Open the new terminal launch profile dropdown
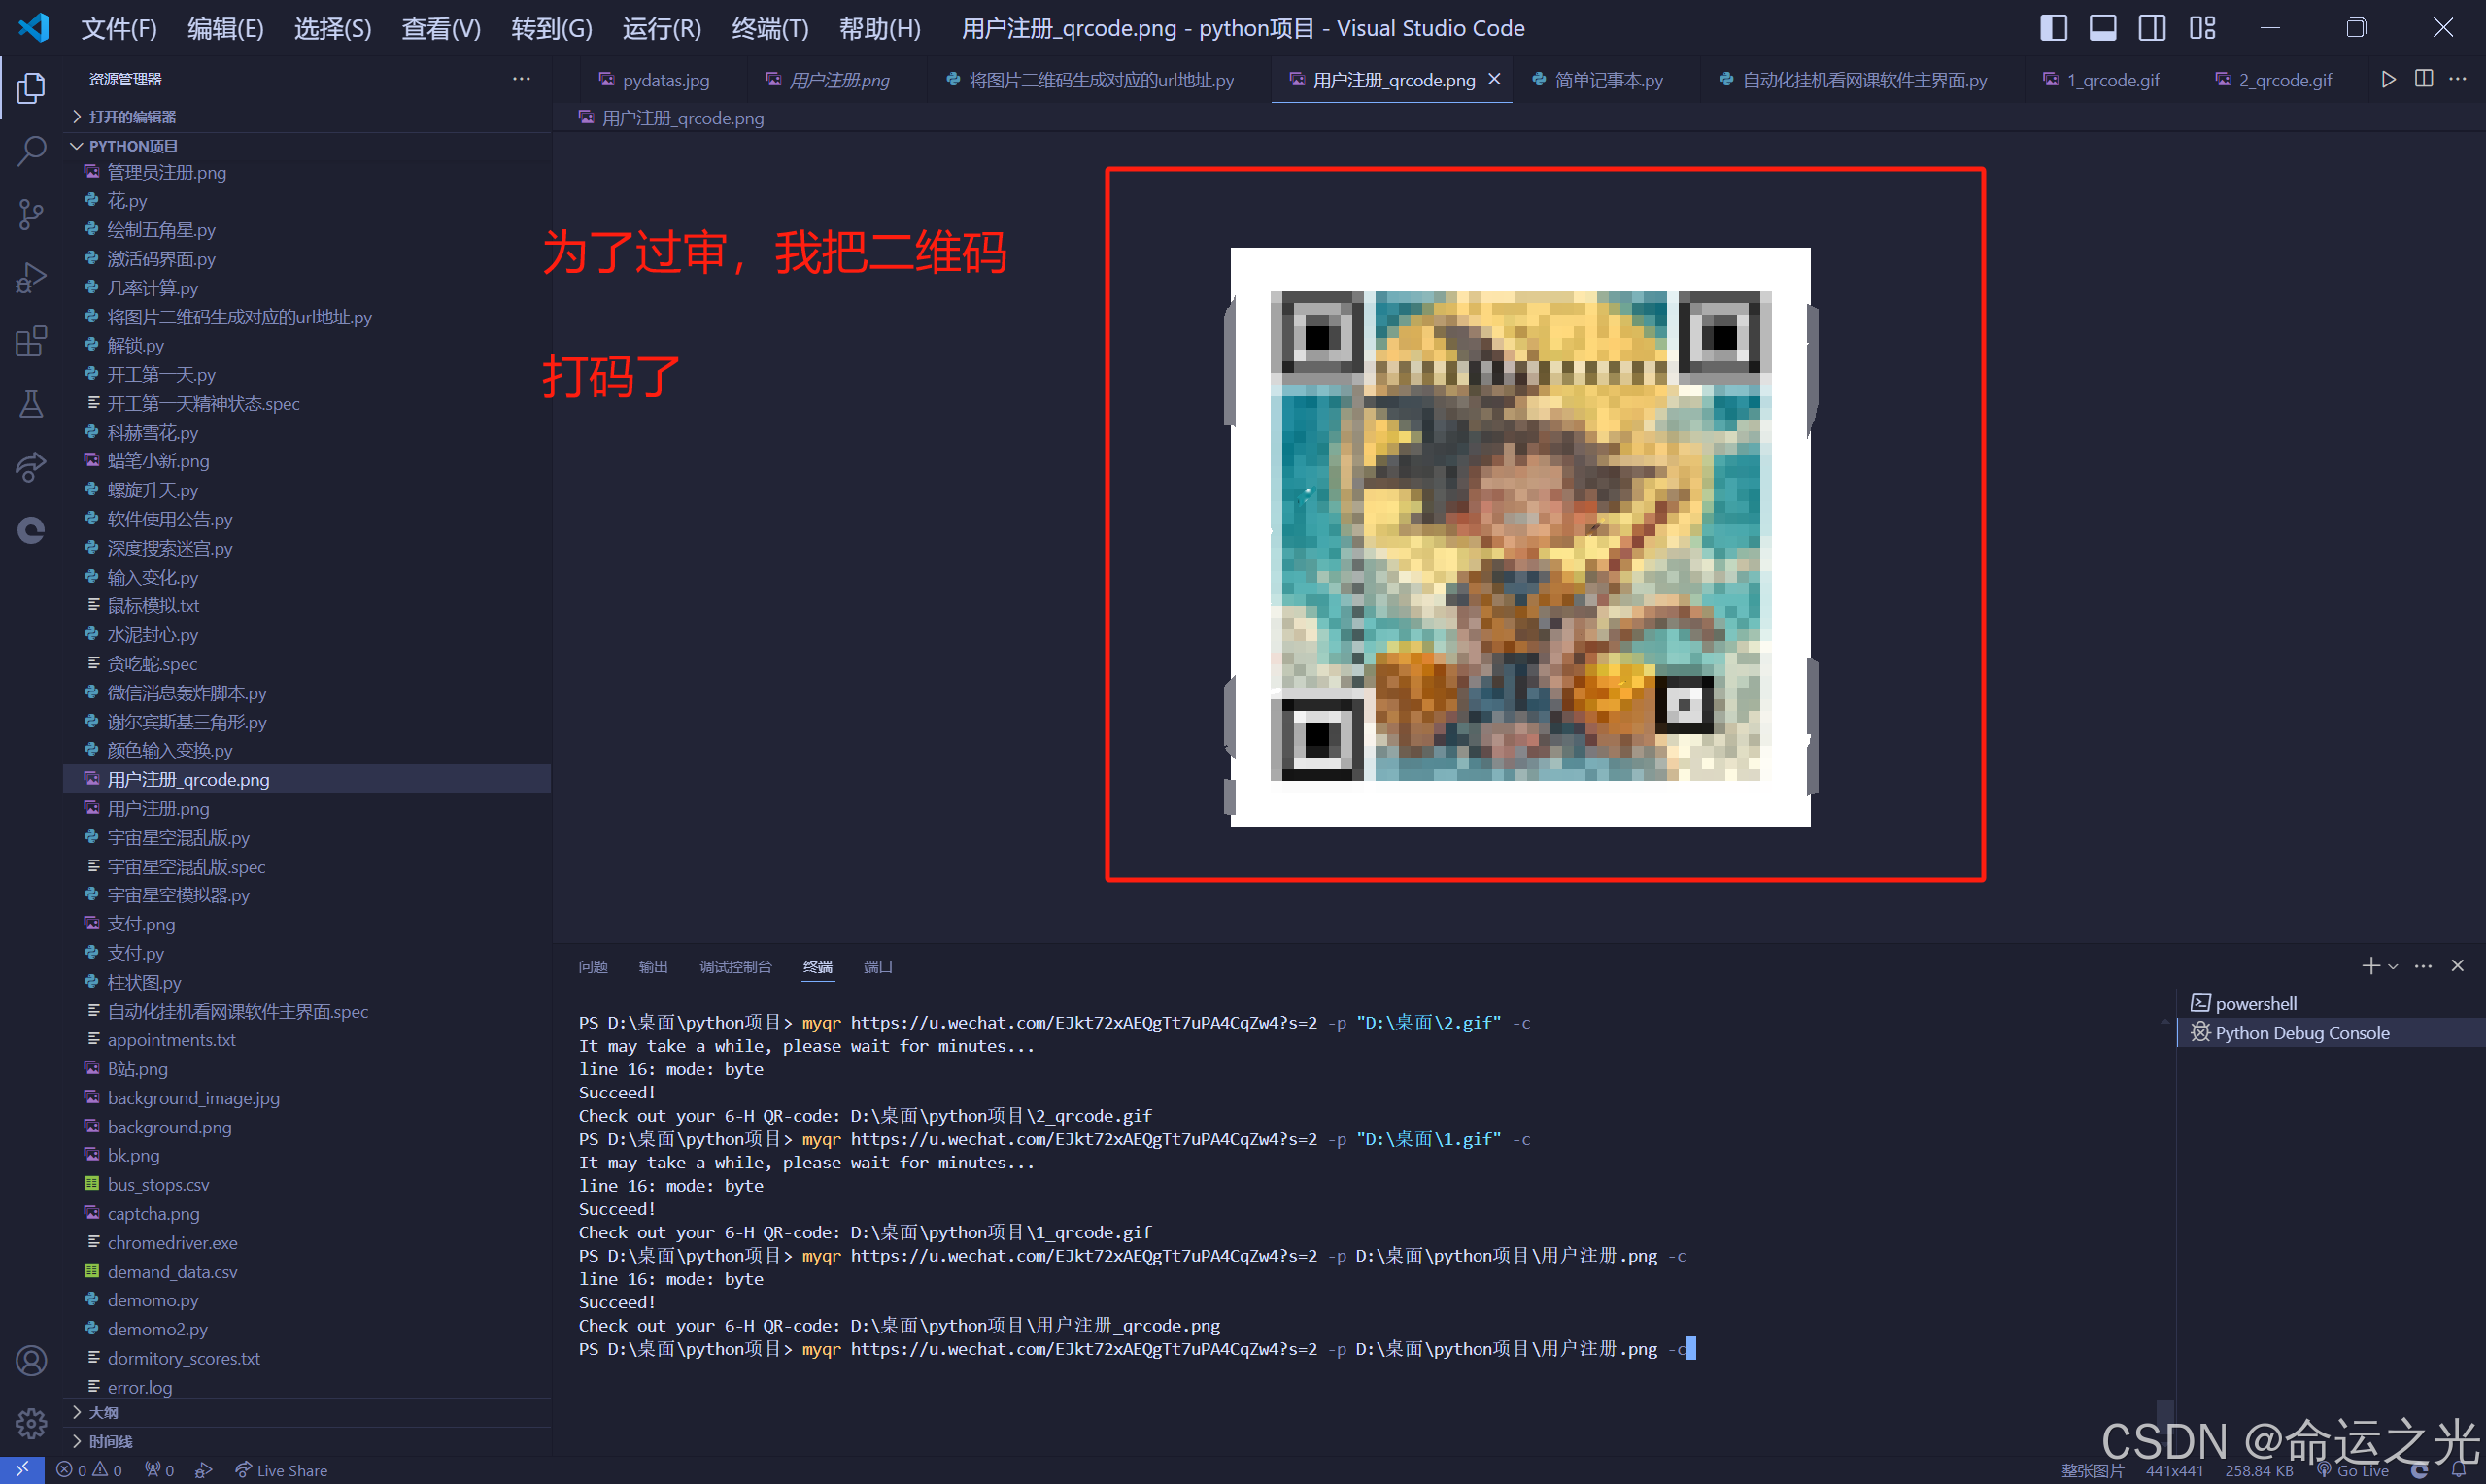The height and width of the screenshot is (1484, 2486). (x=2394, y=967)
